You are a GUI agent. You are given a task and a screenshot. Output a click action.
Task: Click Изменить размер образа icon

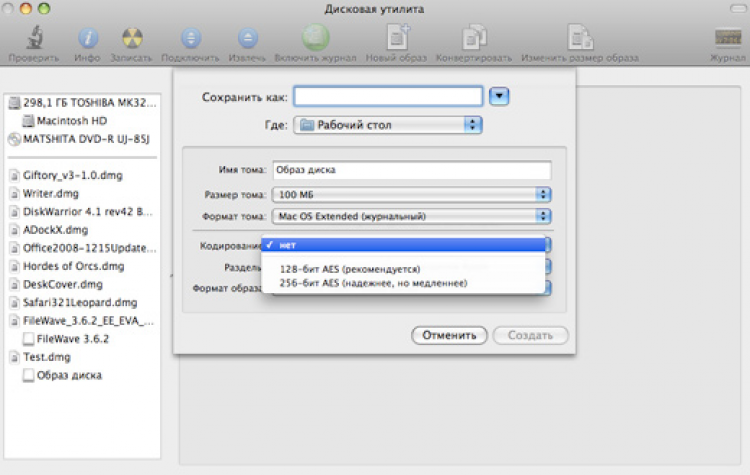pos(580,37)
